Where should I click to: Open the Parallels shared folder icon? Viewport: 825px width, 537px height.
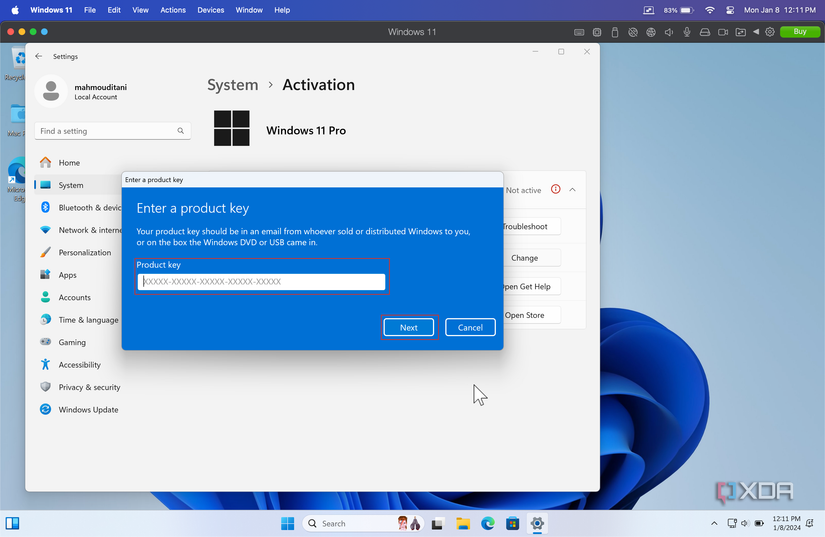click(740, 32)
